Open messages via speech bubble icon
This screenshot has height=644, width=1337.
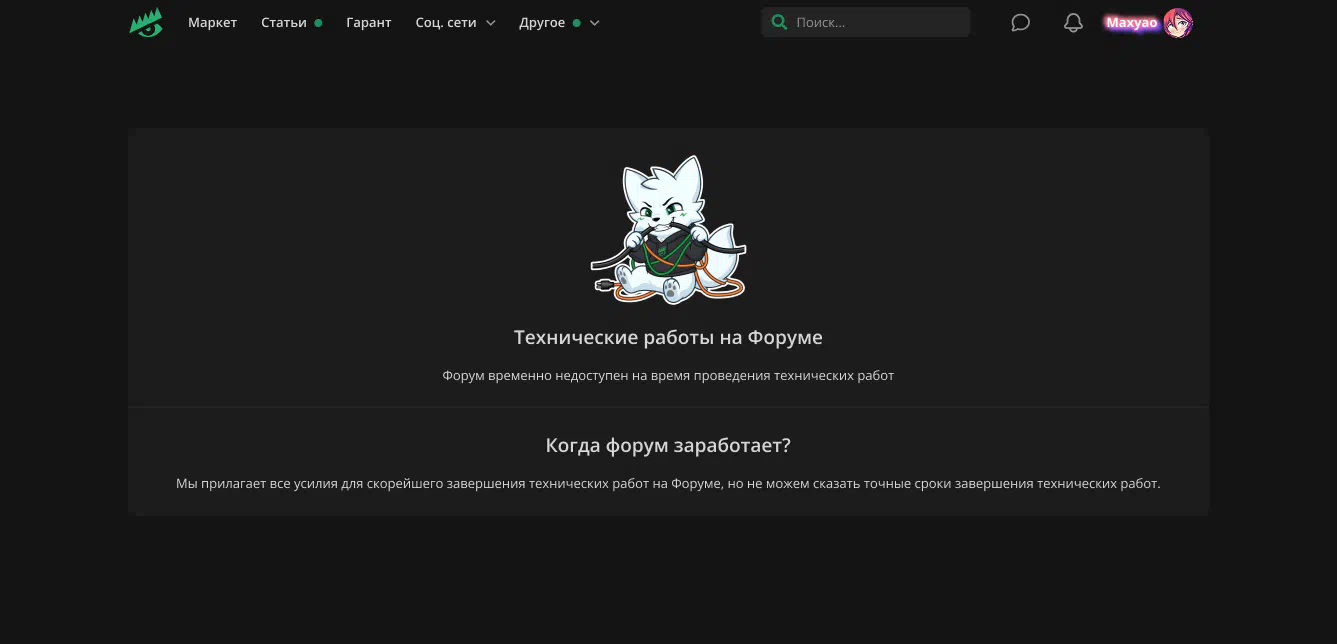1020,22
